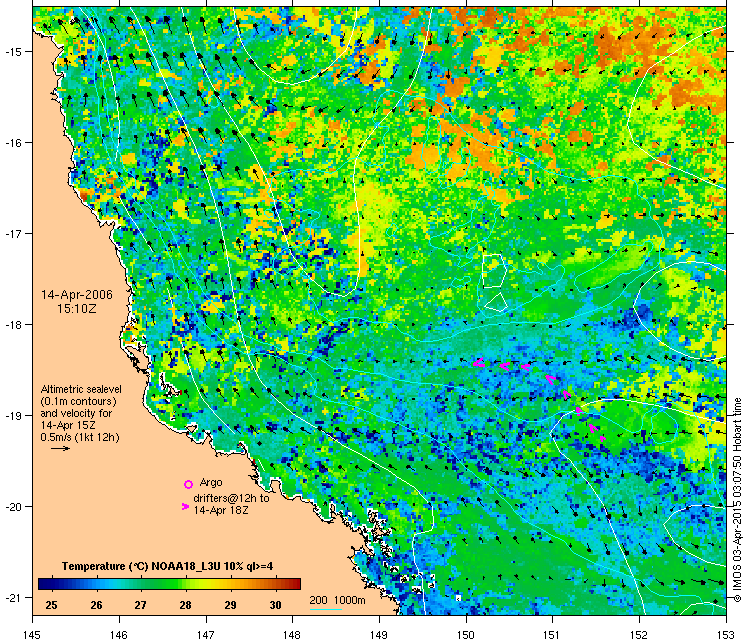Viewport: 750px width, 640px height.
Task: Click the colorbar value 25
Action: click(51, 605)
